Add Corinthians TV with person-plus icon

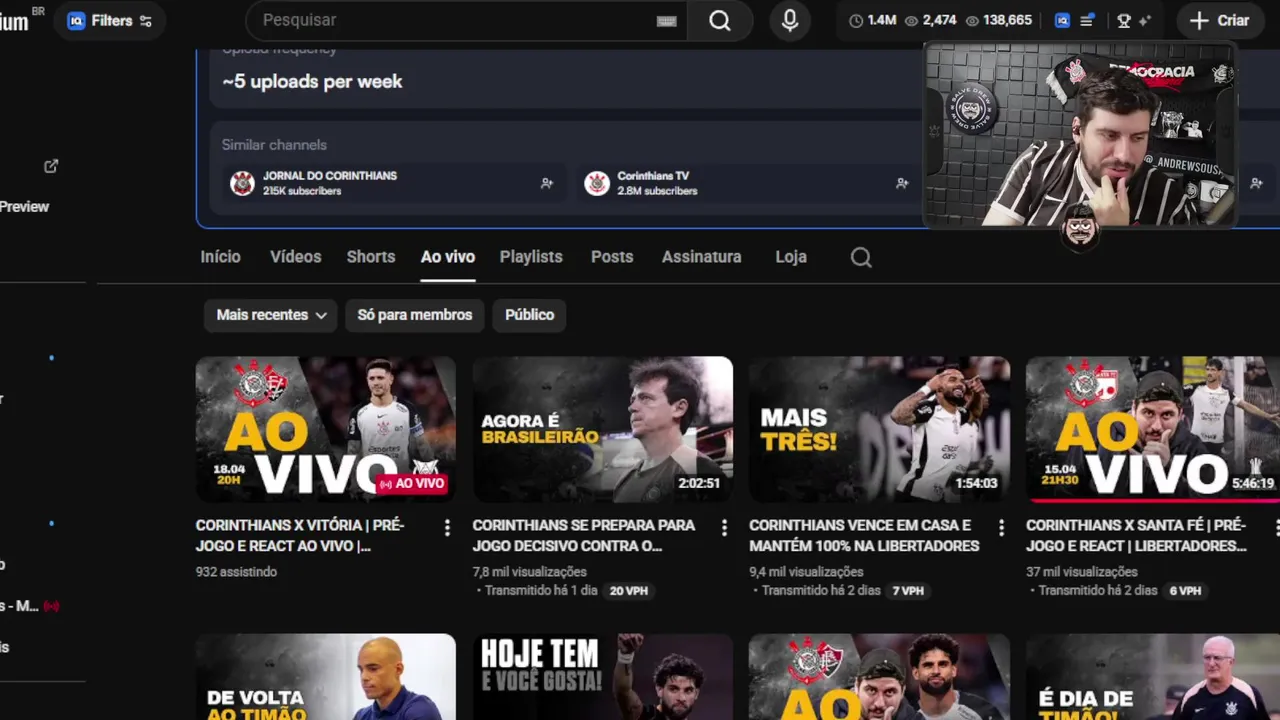tap(902, 183)
